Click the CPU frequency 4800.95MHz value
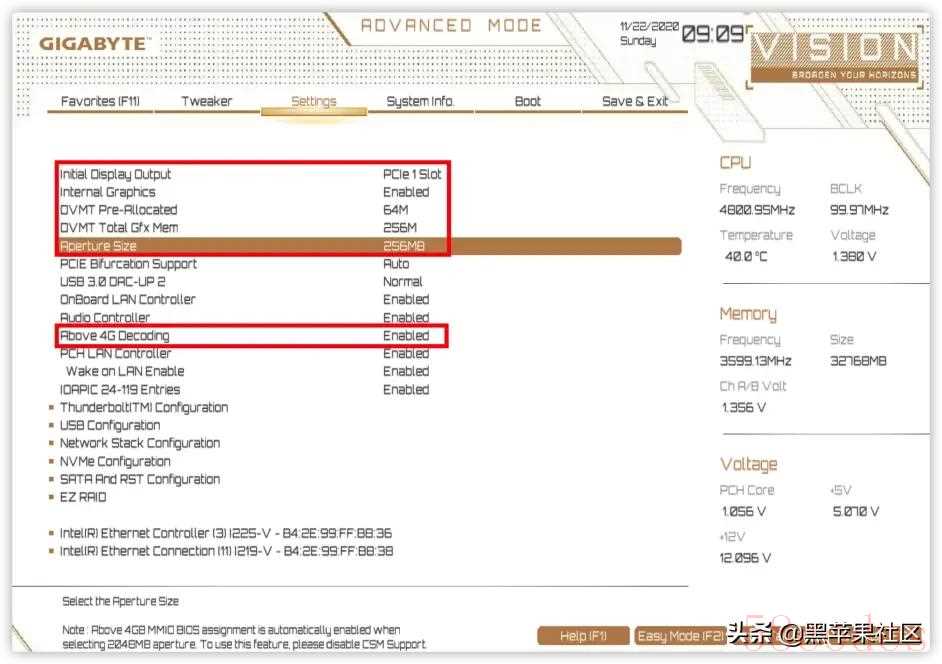Image resolution: width=942 pixels, height=664 pixels. pos(757,210)
